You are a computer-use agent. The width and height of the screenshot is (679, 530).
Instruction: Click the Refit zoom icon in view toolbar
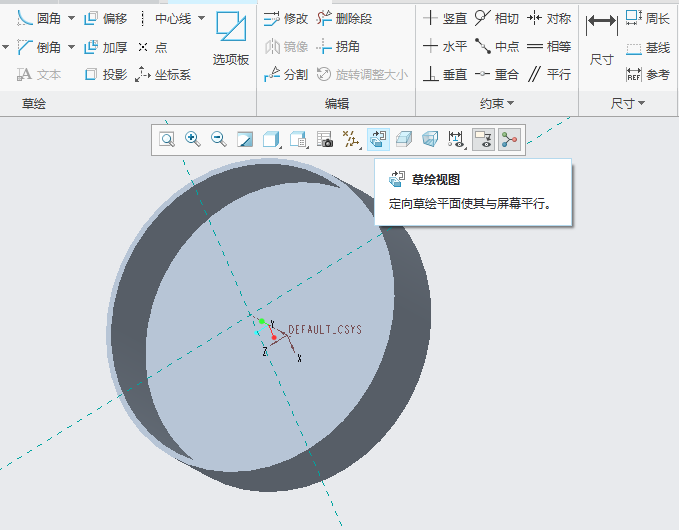tap(167, 139)
